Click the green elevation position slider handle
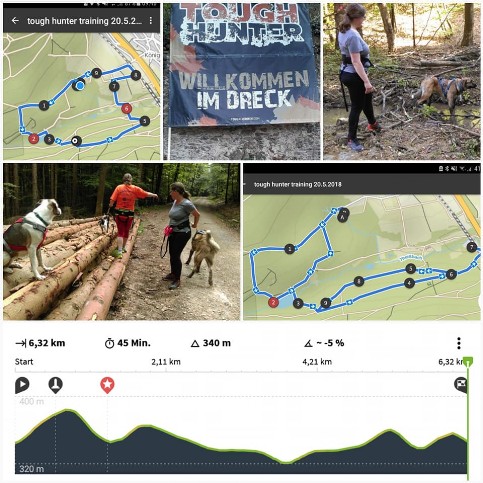 pyautogui.click(x=468, y=361)
